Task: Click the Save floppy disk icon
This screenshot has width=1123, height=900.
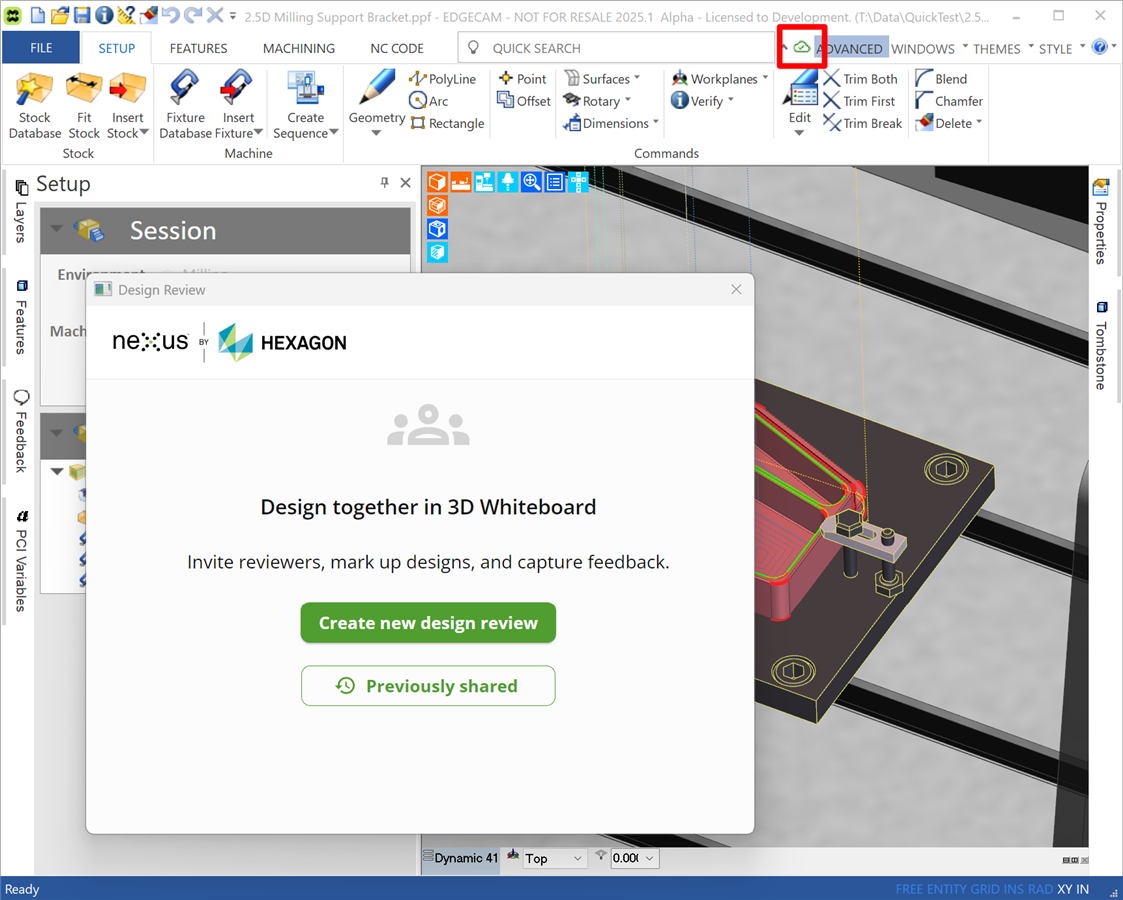Action: click(x=82, y=15)
